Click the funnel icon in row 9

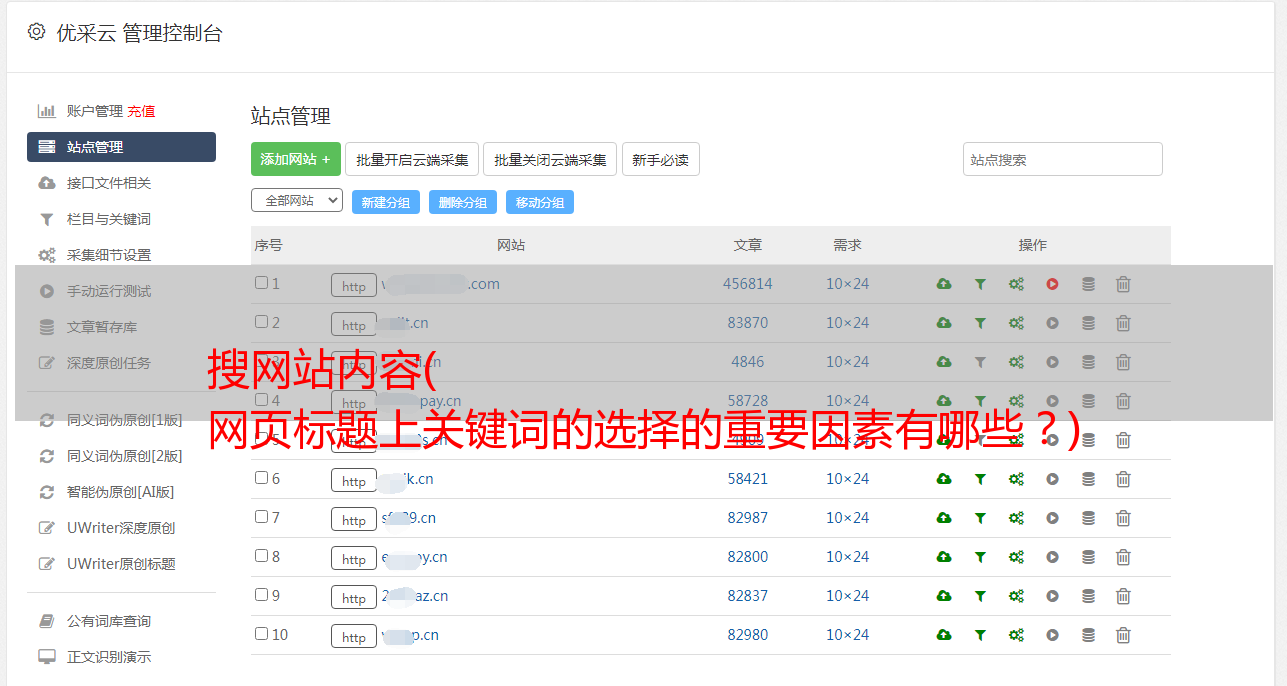980,596
